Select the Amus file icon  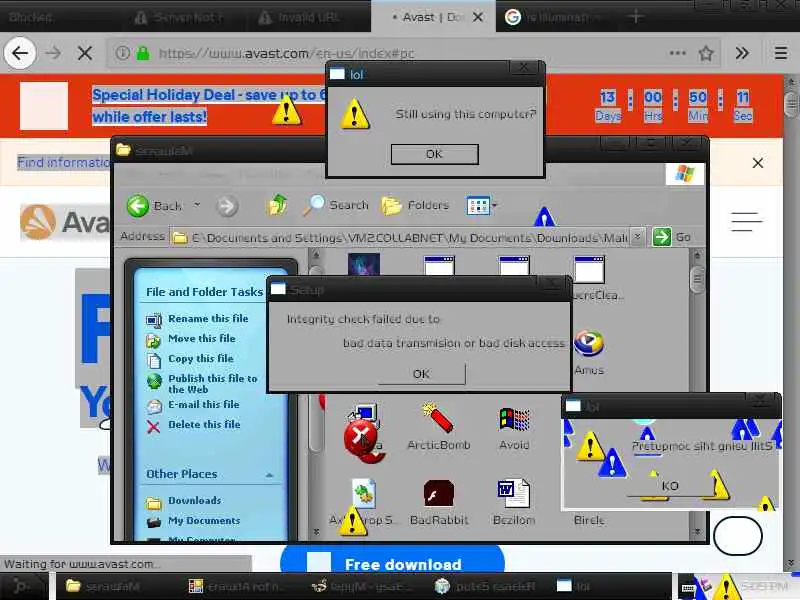point(589,353)
